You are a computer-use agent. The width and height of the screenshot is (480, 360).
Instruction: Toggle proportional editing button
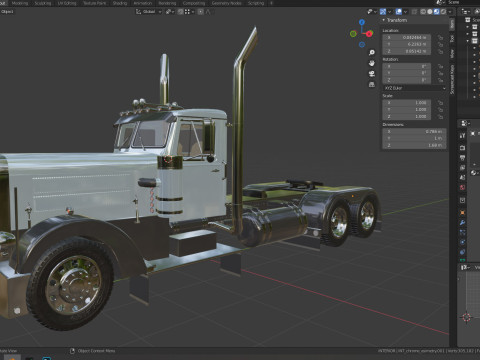click(x=201, y=12)
